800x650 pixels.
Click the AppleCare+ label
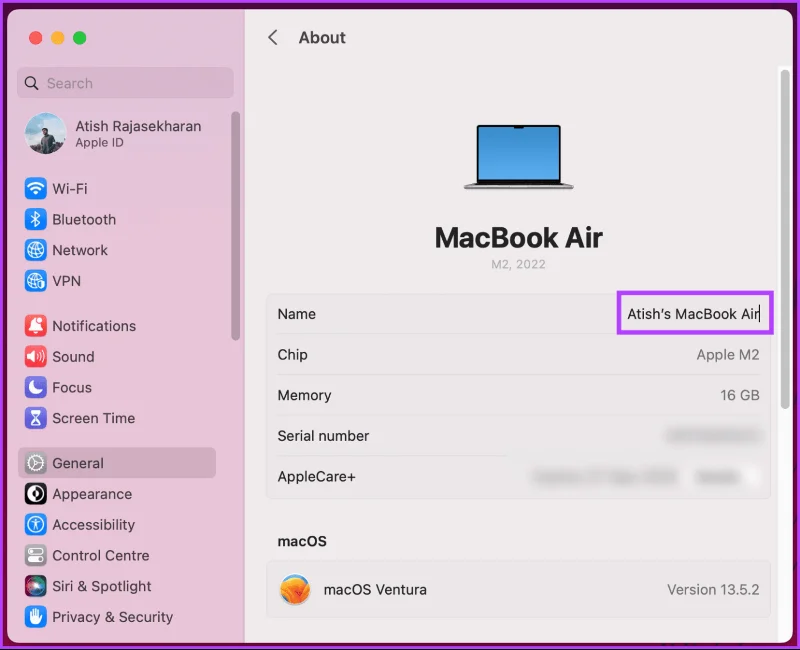tap(316, 477)
